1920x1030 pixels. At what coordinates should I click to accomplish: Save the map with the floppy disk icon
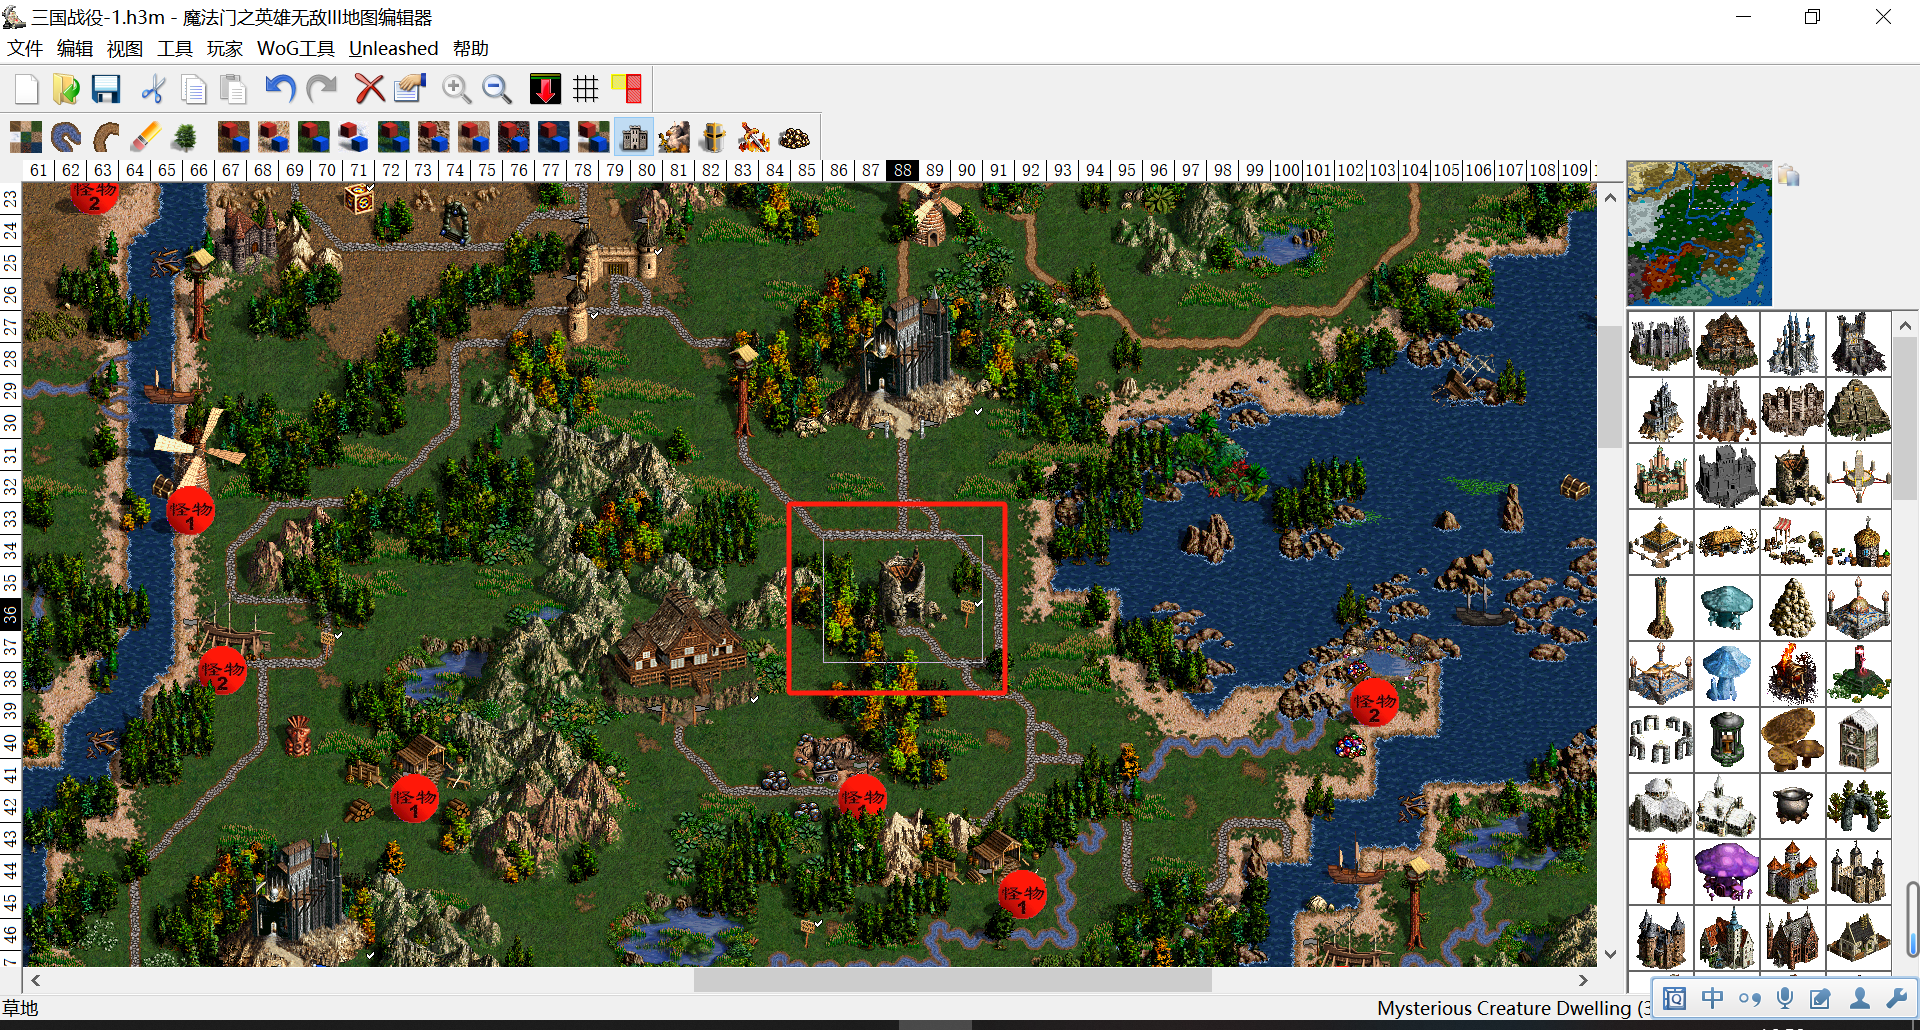click(x=106, y=89)
